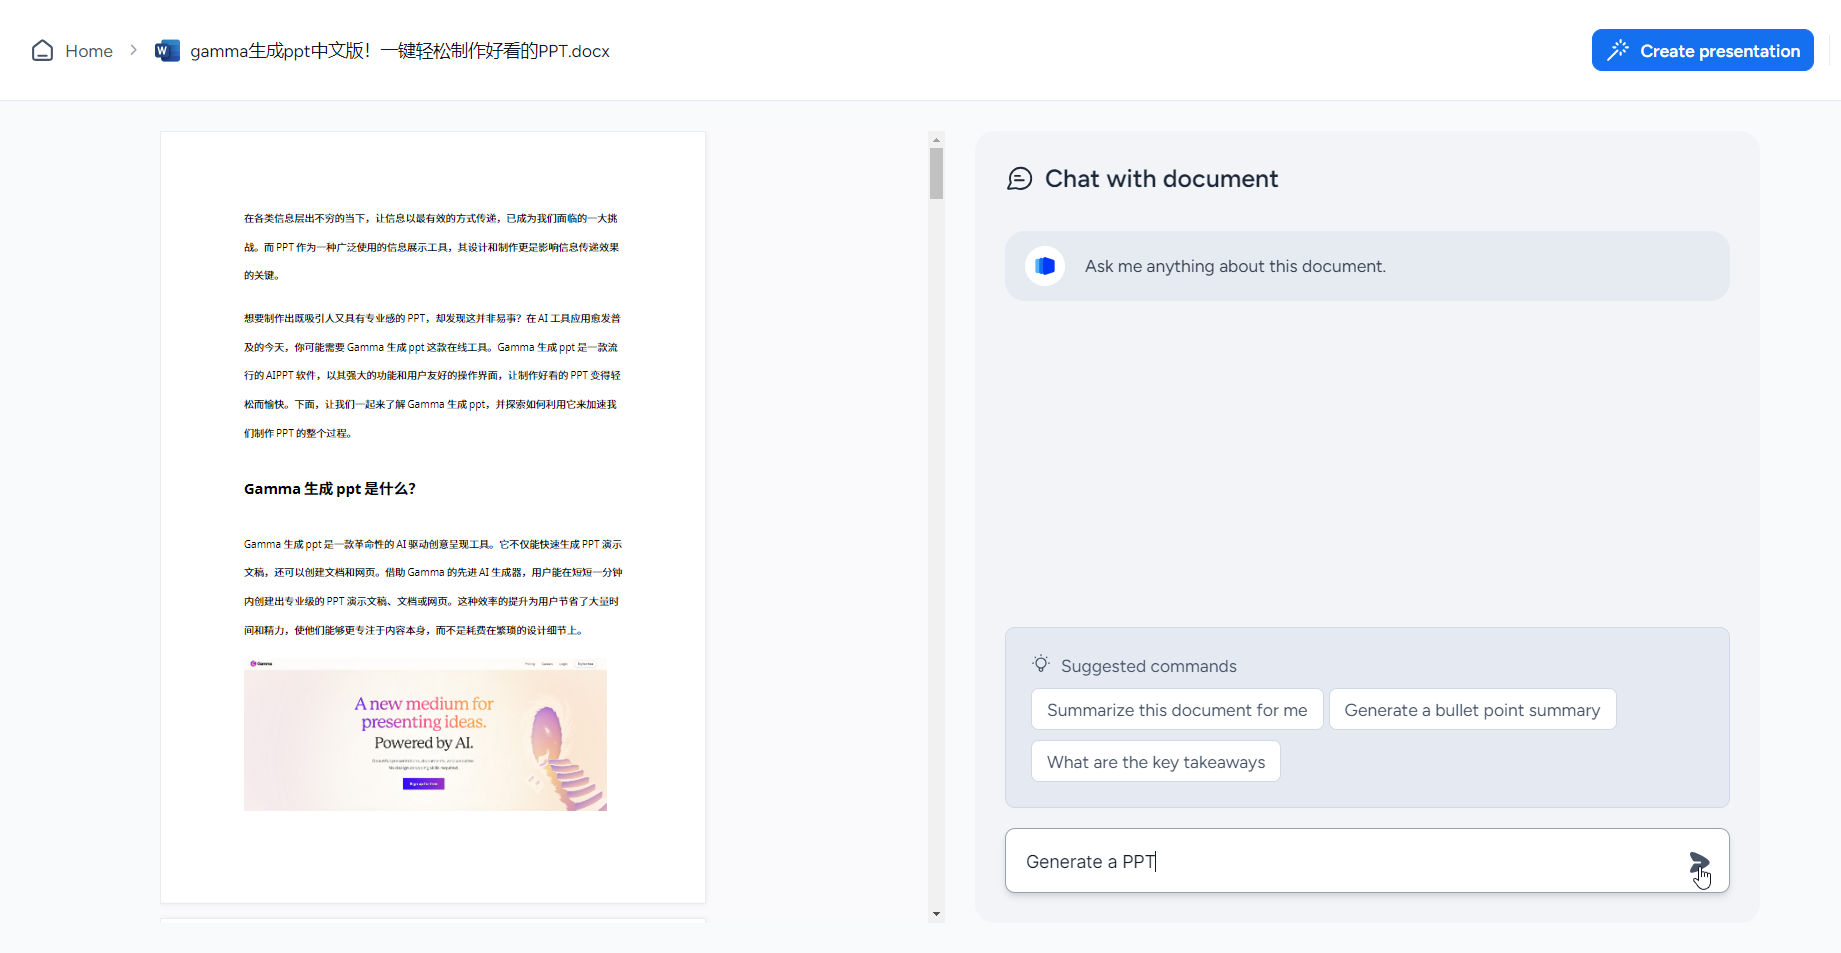Click the document scrollbar thumb

click(x=936, y=173)
